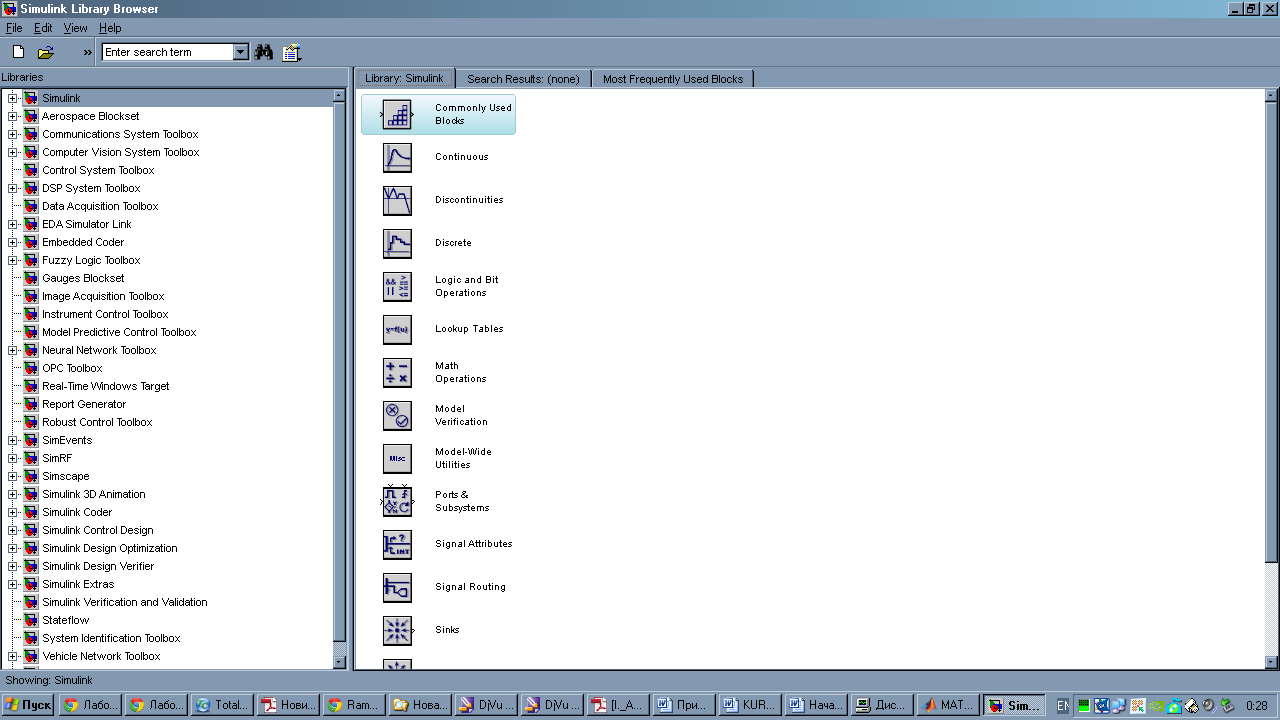The height and width of the screenshot is (720, 1280).
Task: Open the Signal Routing library icon
Action: point(397,587)
